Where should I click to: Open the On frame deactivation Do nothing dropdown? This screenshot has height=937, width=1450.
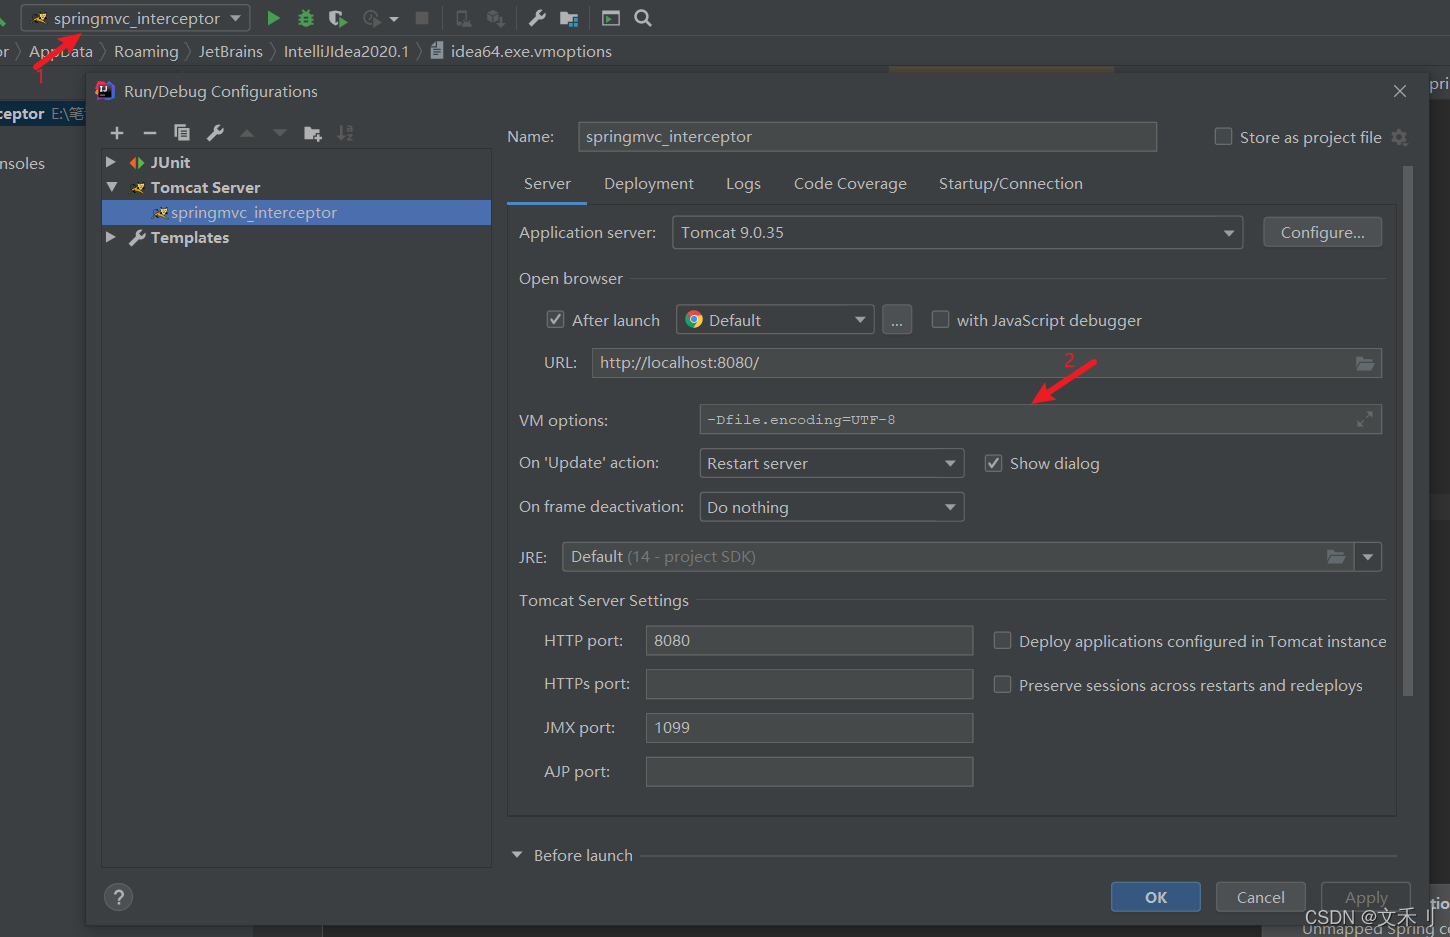[x=831, y=507]
